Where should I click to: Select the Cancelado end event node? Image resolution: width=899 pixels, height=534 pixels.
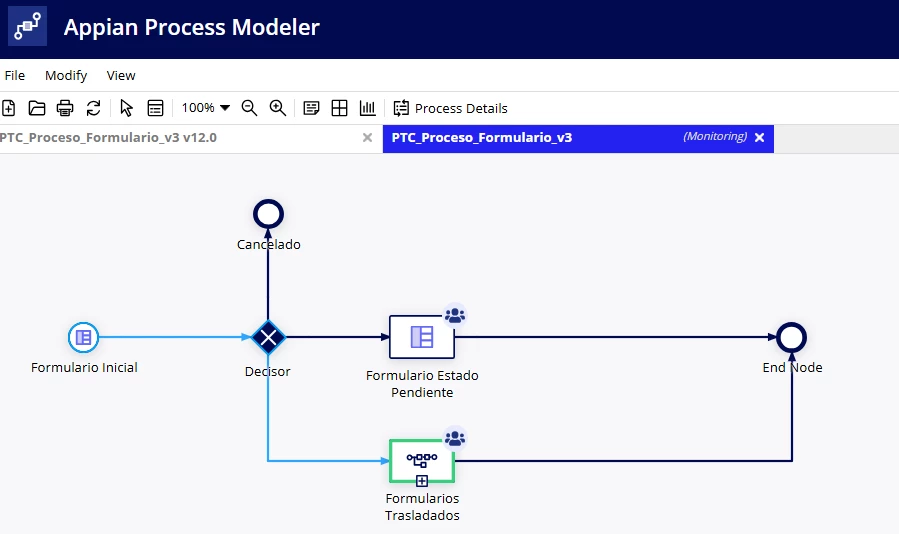(268, 215)
